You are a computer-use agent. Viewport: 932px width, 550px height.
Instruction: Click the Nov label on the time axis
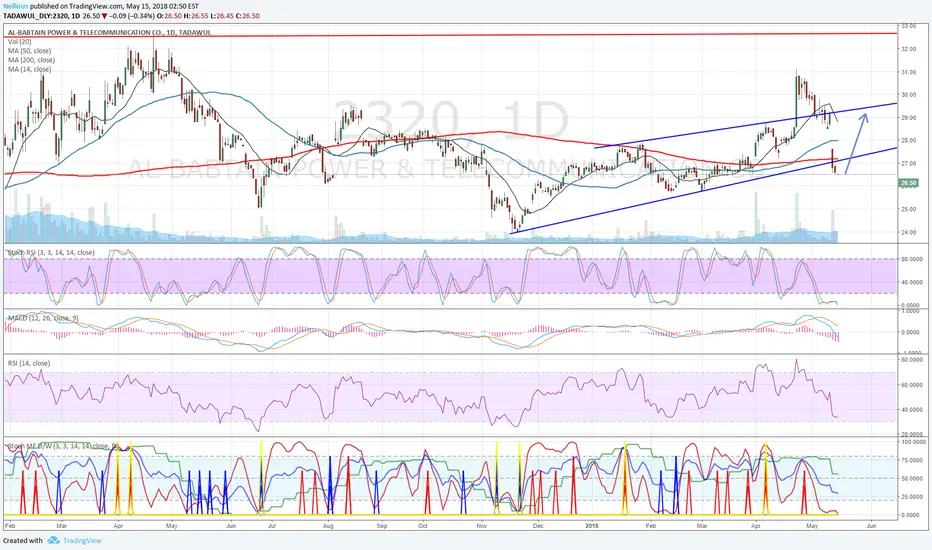tap(482, 526)
